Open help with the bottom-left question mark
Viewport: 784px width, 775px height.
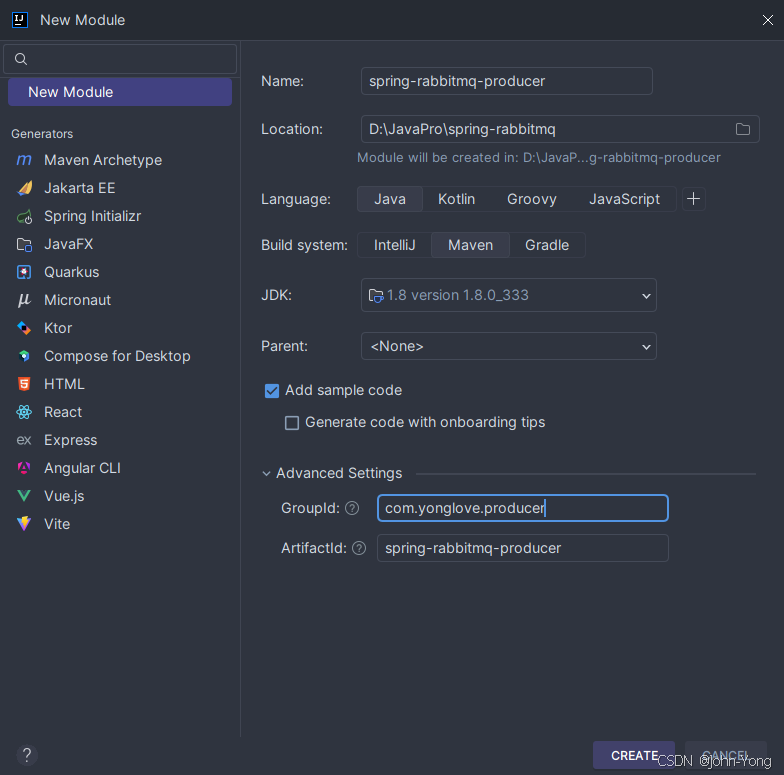click(x=27, y=755)
